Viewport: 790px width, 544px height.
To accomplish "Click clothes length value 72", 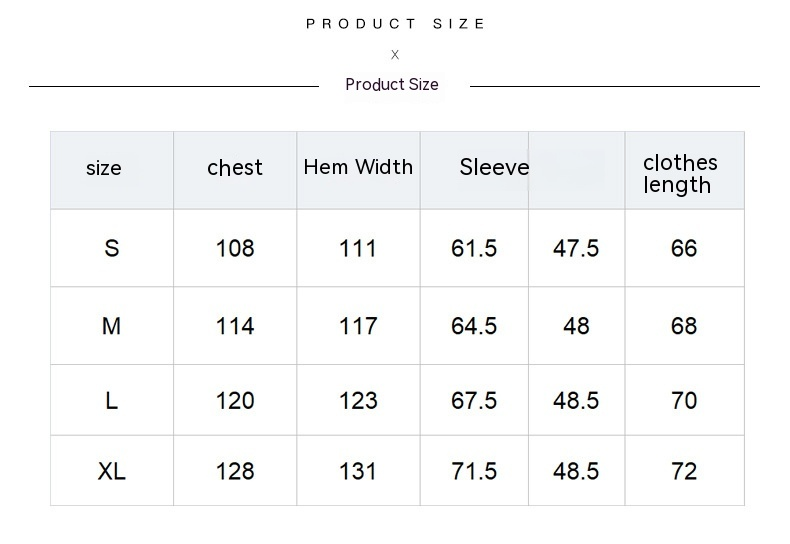I will 684,471.
